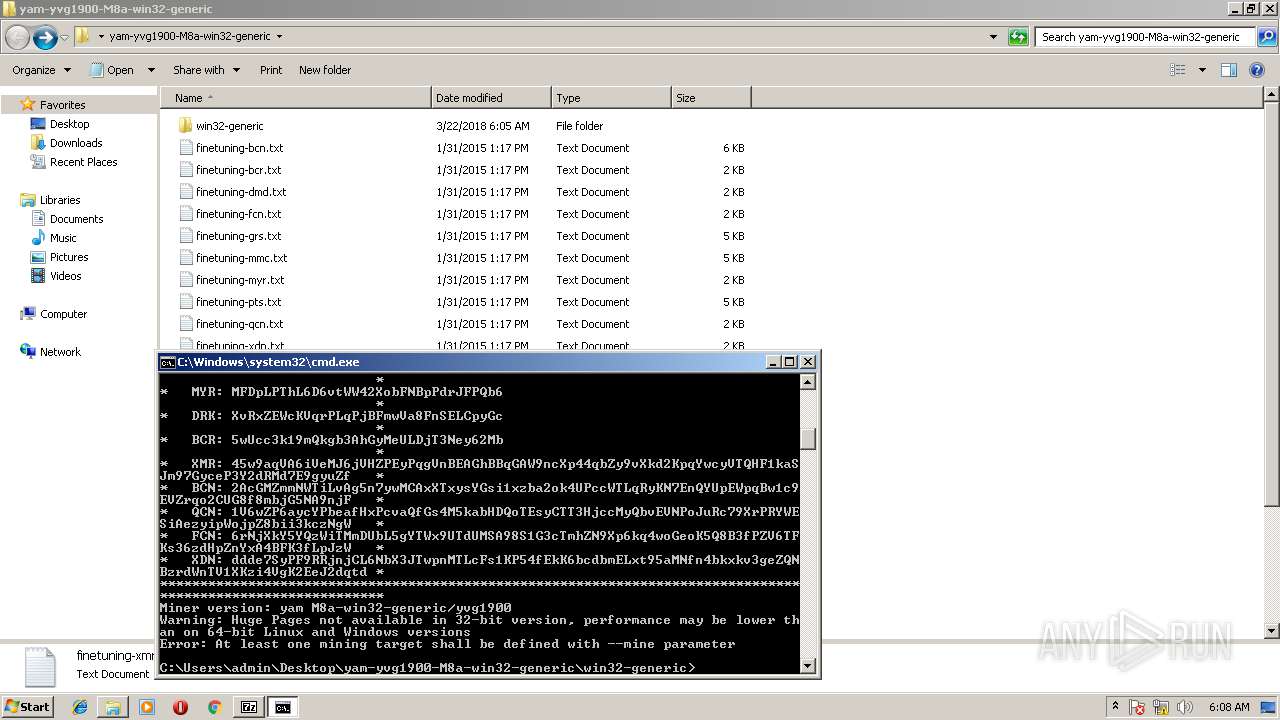The image size is (1280, 720).
Task: Click cmd window scroll down arrow
Action: (x=808, y=664)
